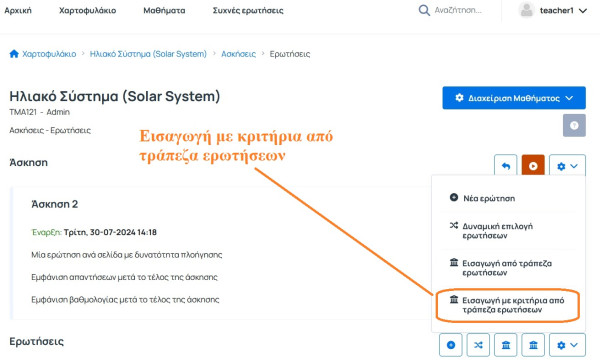Open the Ασκήσεις breadcrumb link
The width and height of the screenshot is (600, 360).
[238, 54]
